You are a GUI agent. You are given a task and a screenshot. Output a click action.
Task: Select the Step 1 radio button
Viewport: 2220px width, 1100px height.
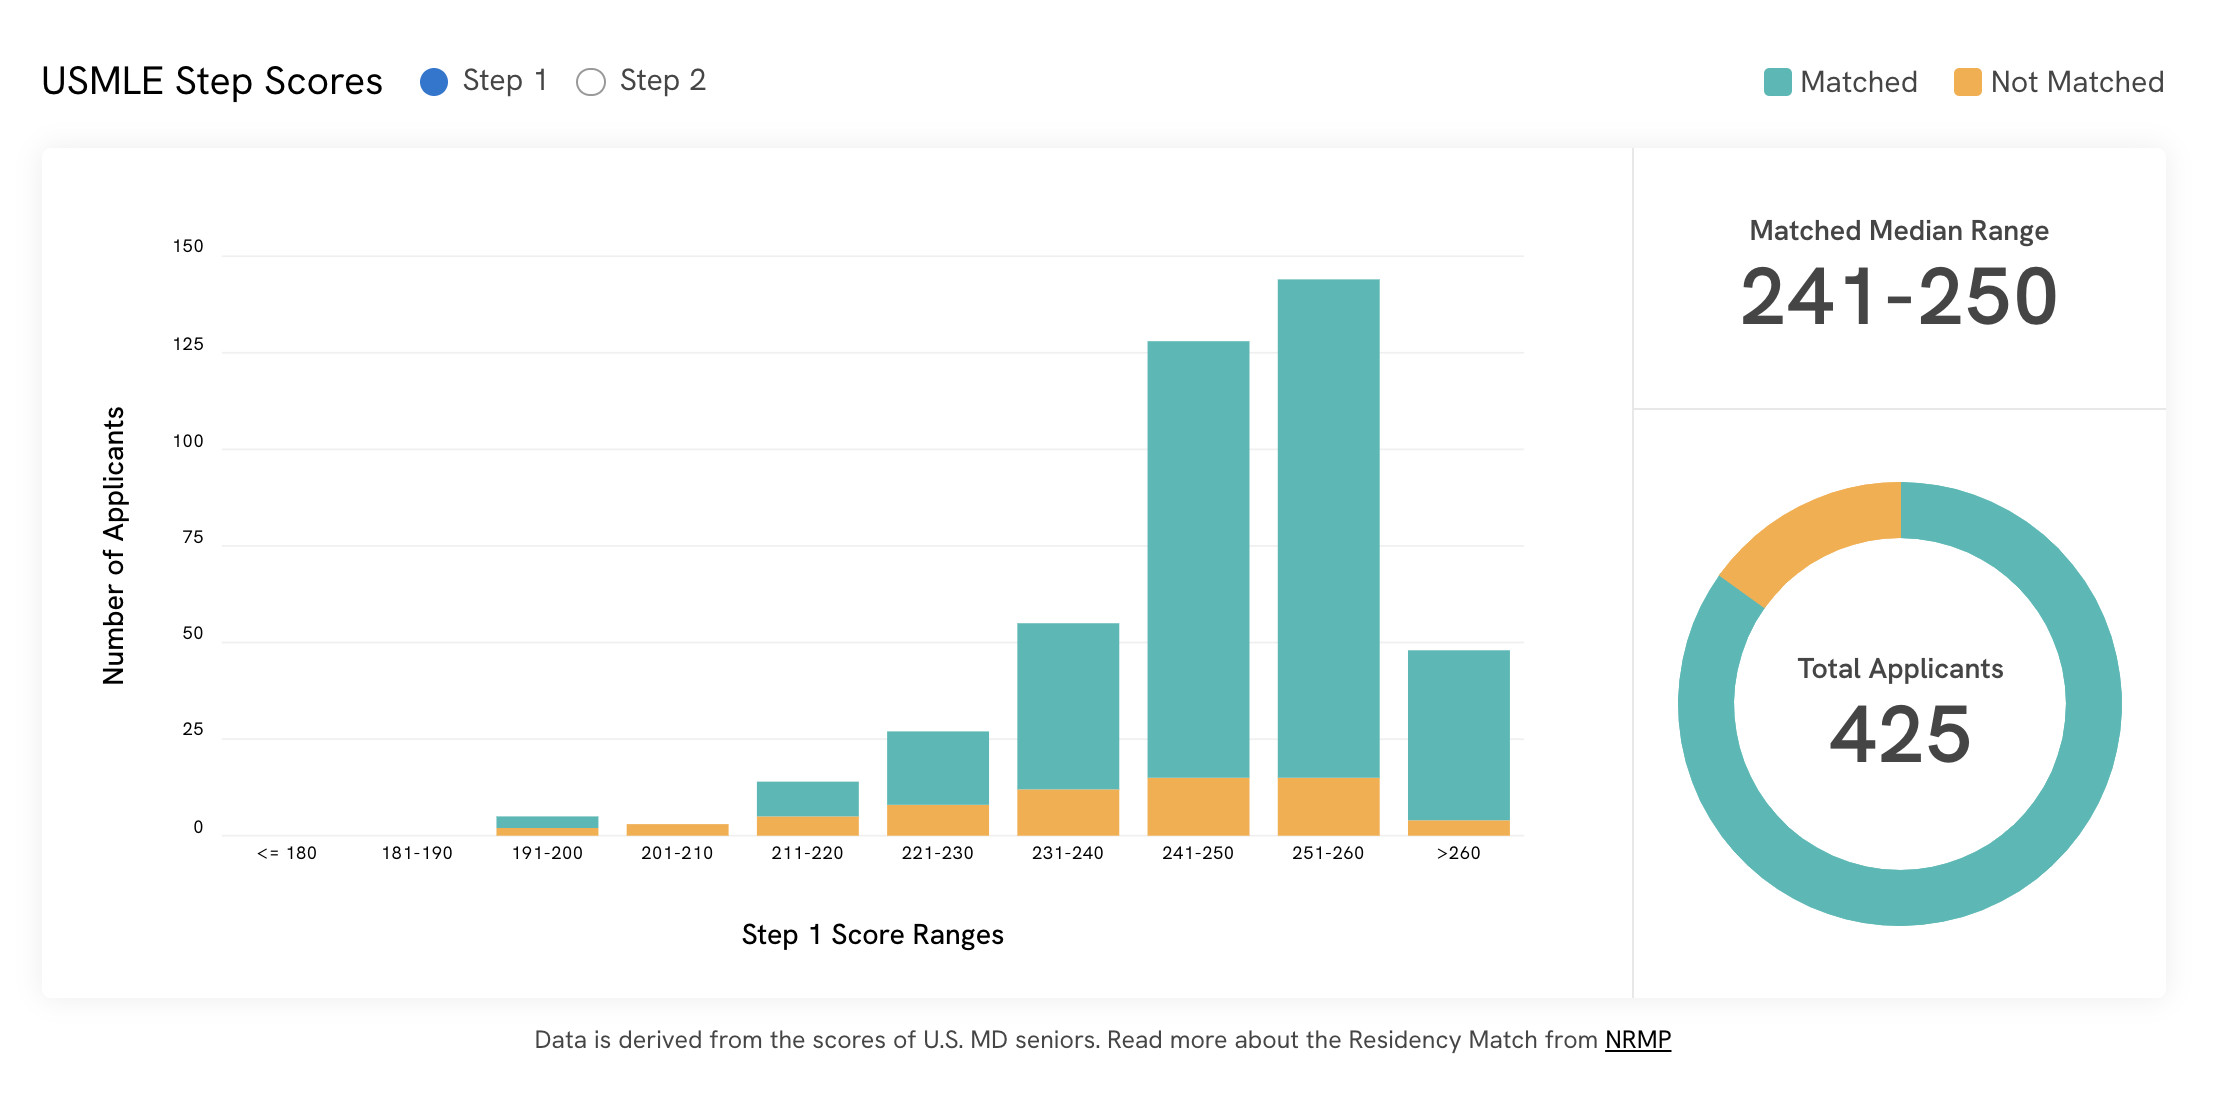pos(435,81)
